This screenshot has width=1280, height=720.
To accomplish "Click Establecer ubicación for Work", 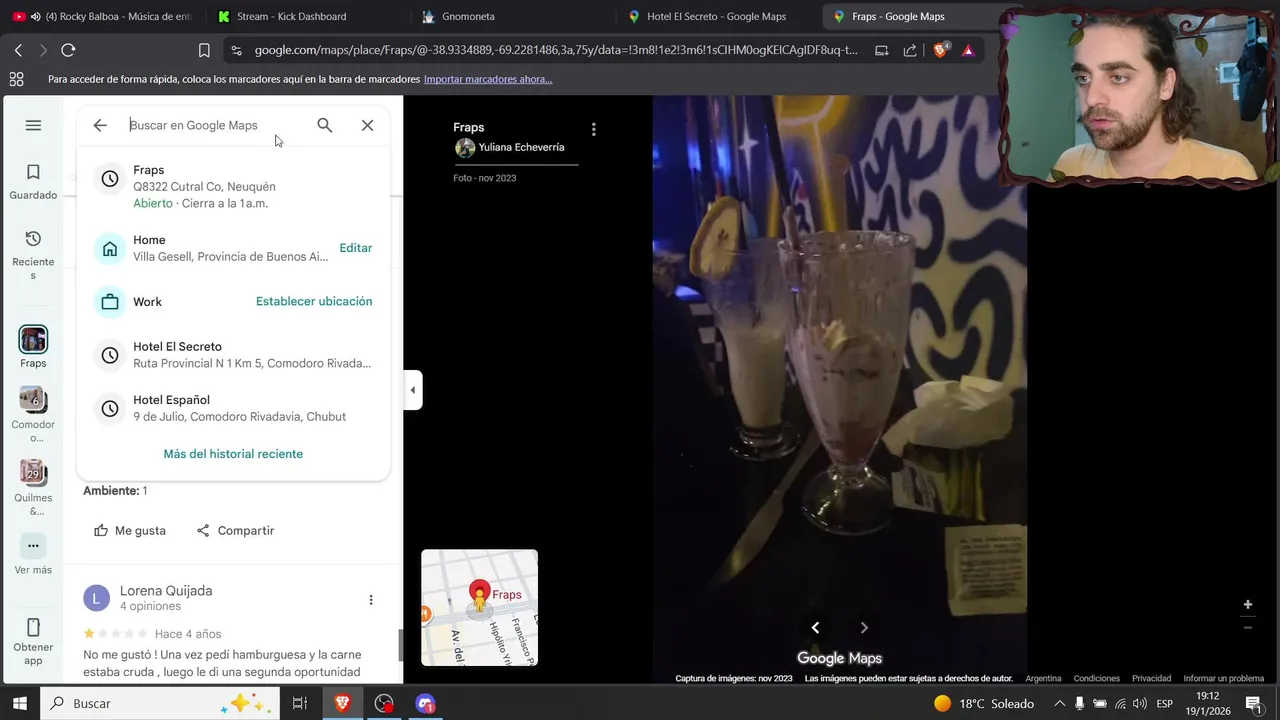I will click(314, 301).
